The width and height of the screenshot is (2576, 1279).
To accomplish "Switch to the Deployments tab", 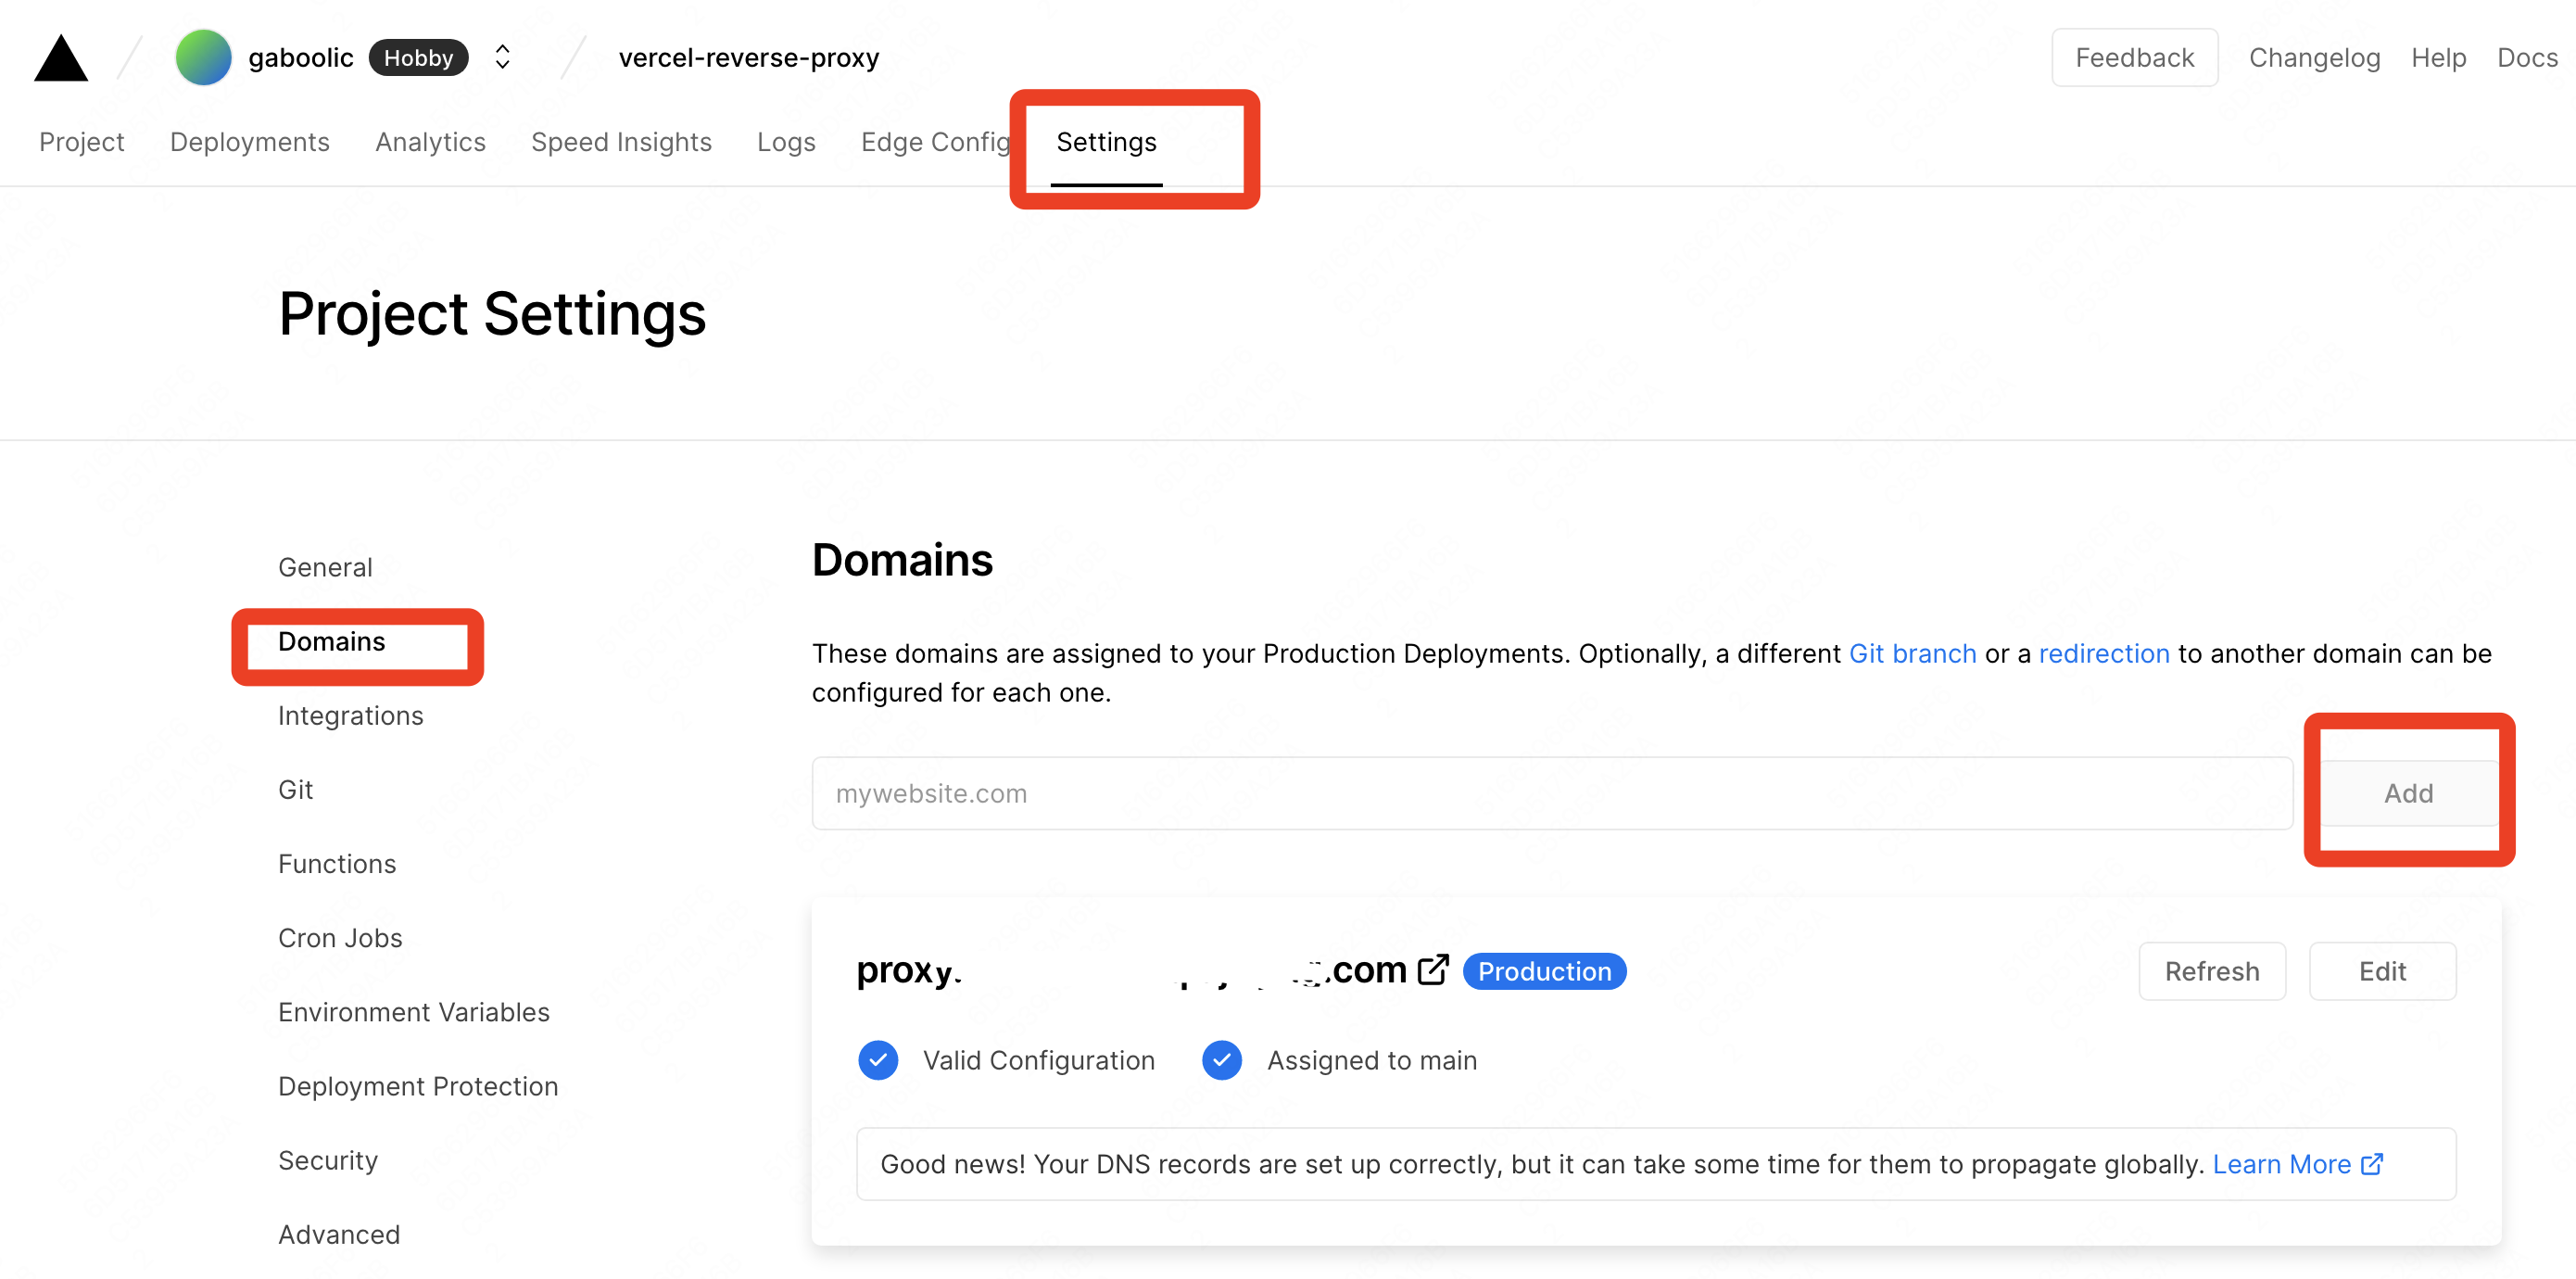I will click(249, 142).
